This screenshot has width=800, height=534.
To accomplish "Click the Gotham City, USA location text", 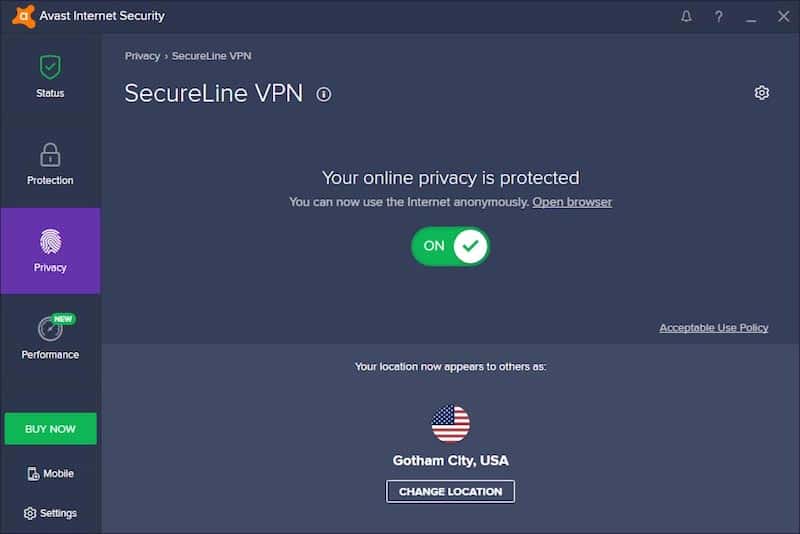I will [450, 461].
